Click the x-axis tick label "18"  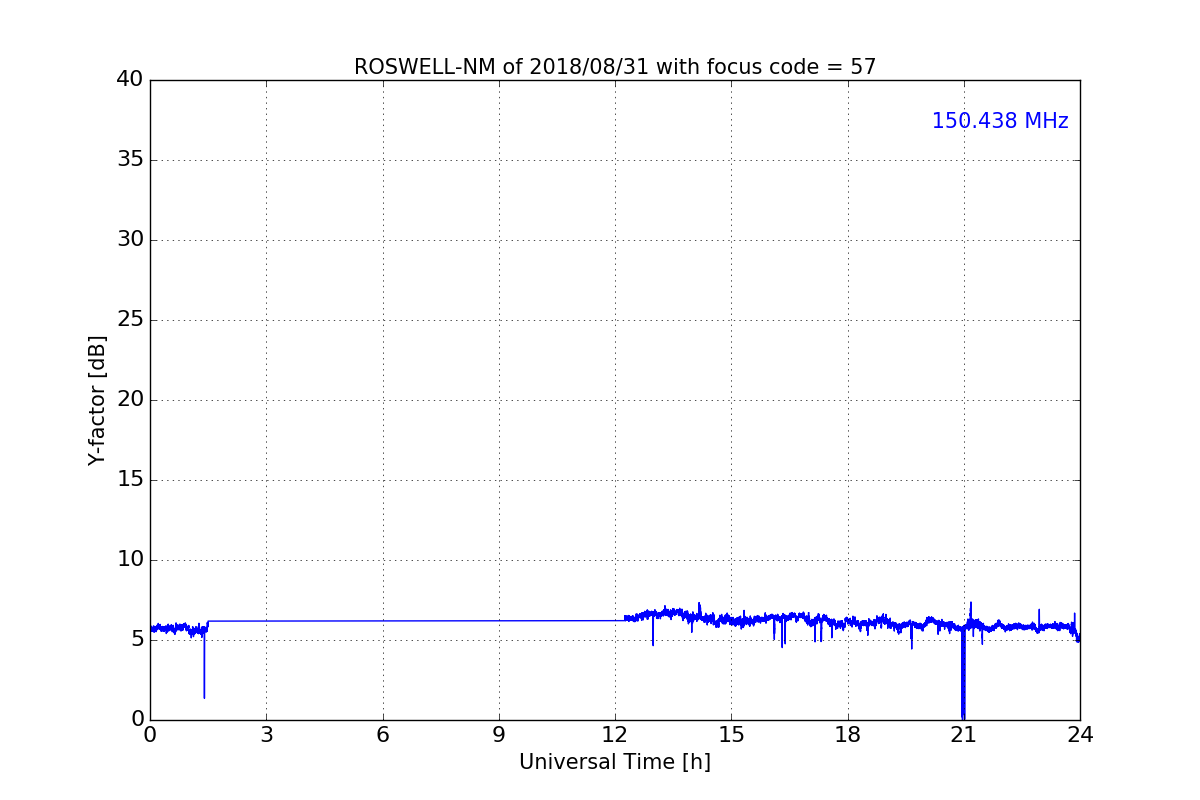[x=848, y=735]
